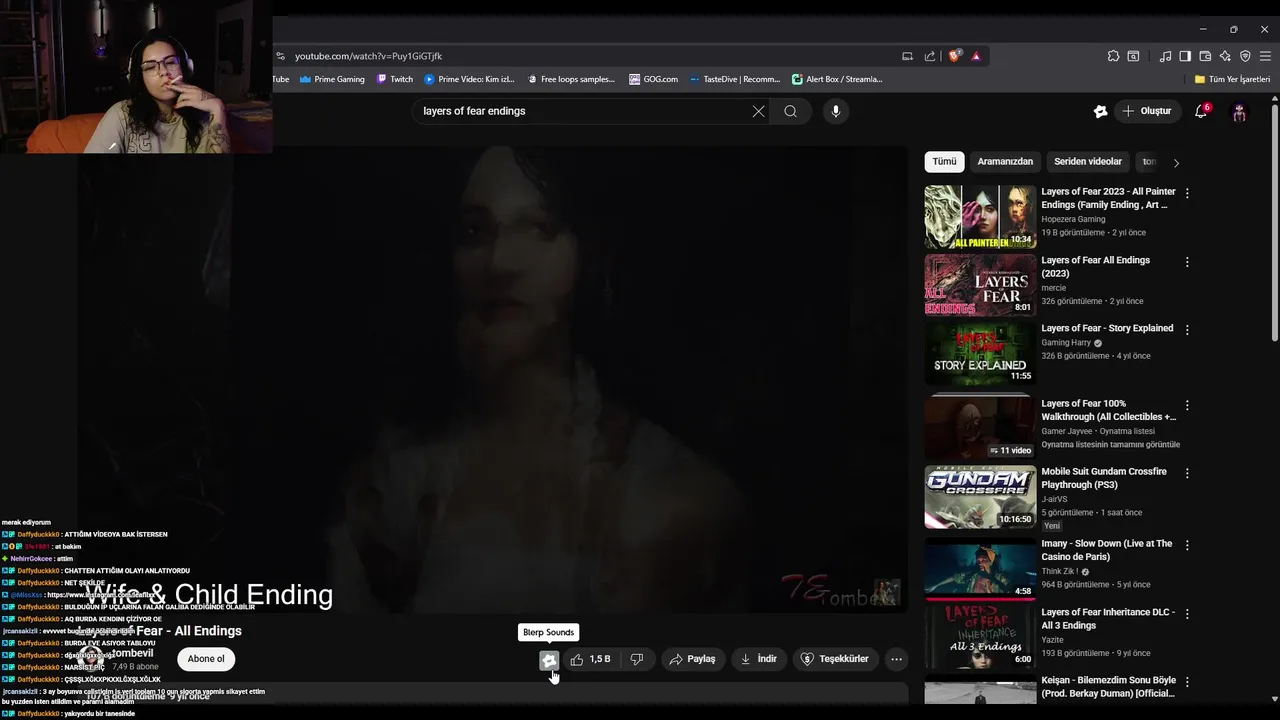1280x720 pixels.
Task: Open the Alert Box / Streamlabs bookmark
Action: [838, 79]
